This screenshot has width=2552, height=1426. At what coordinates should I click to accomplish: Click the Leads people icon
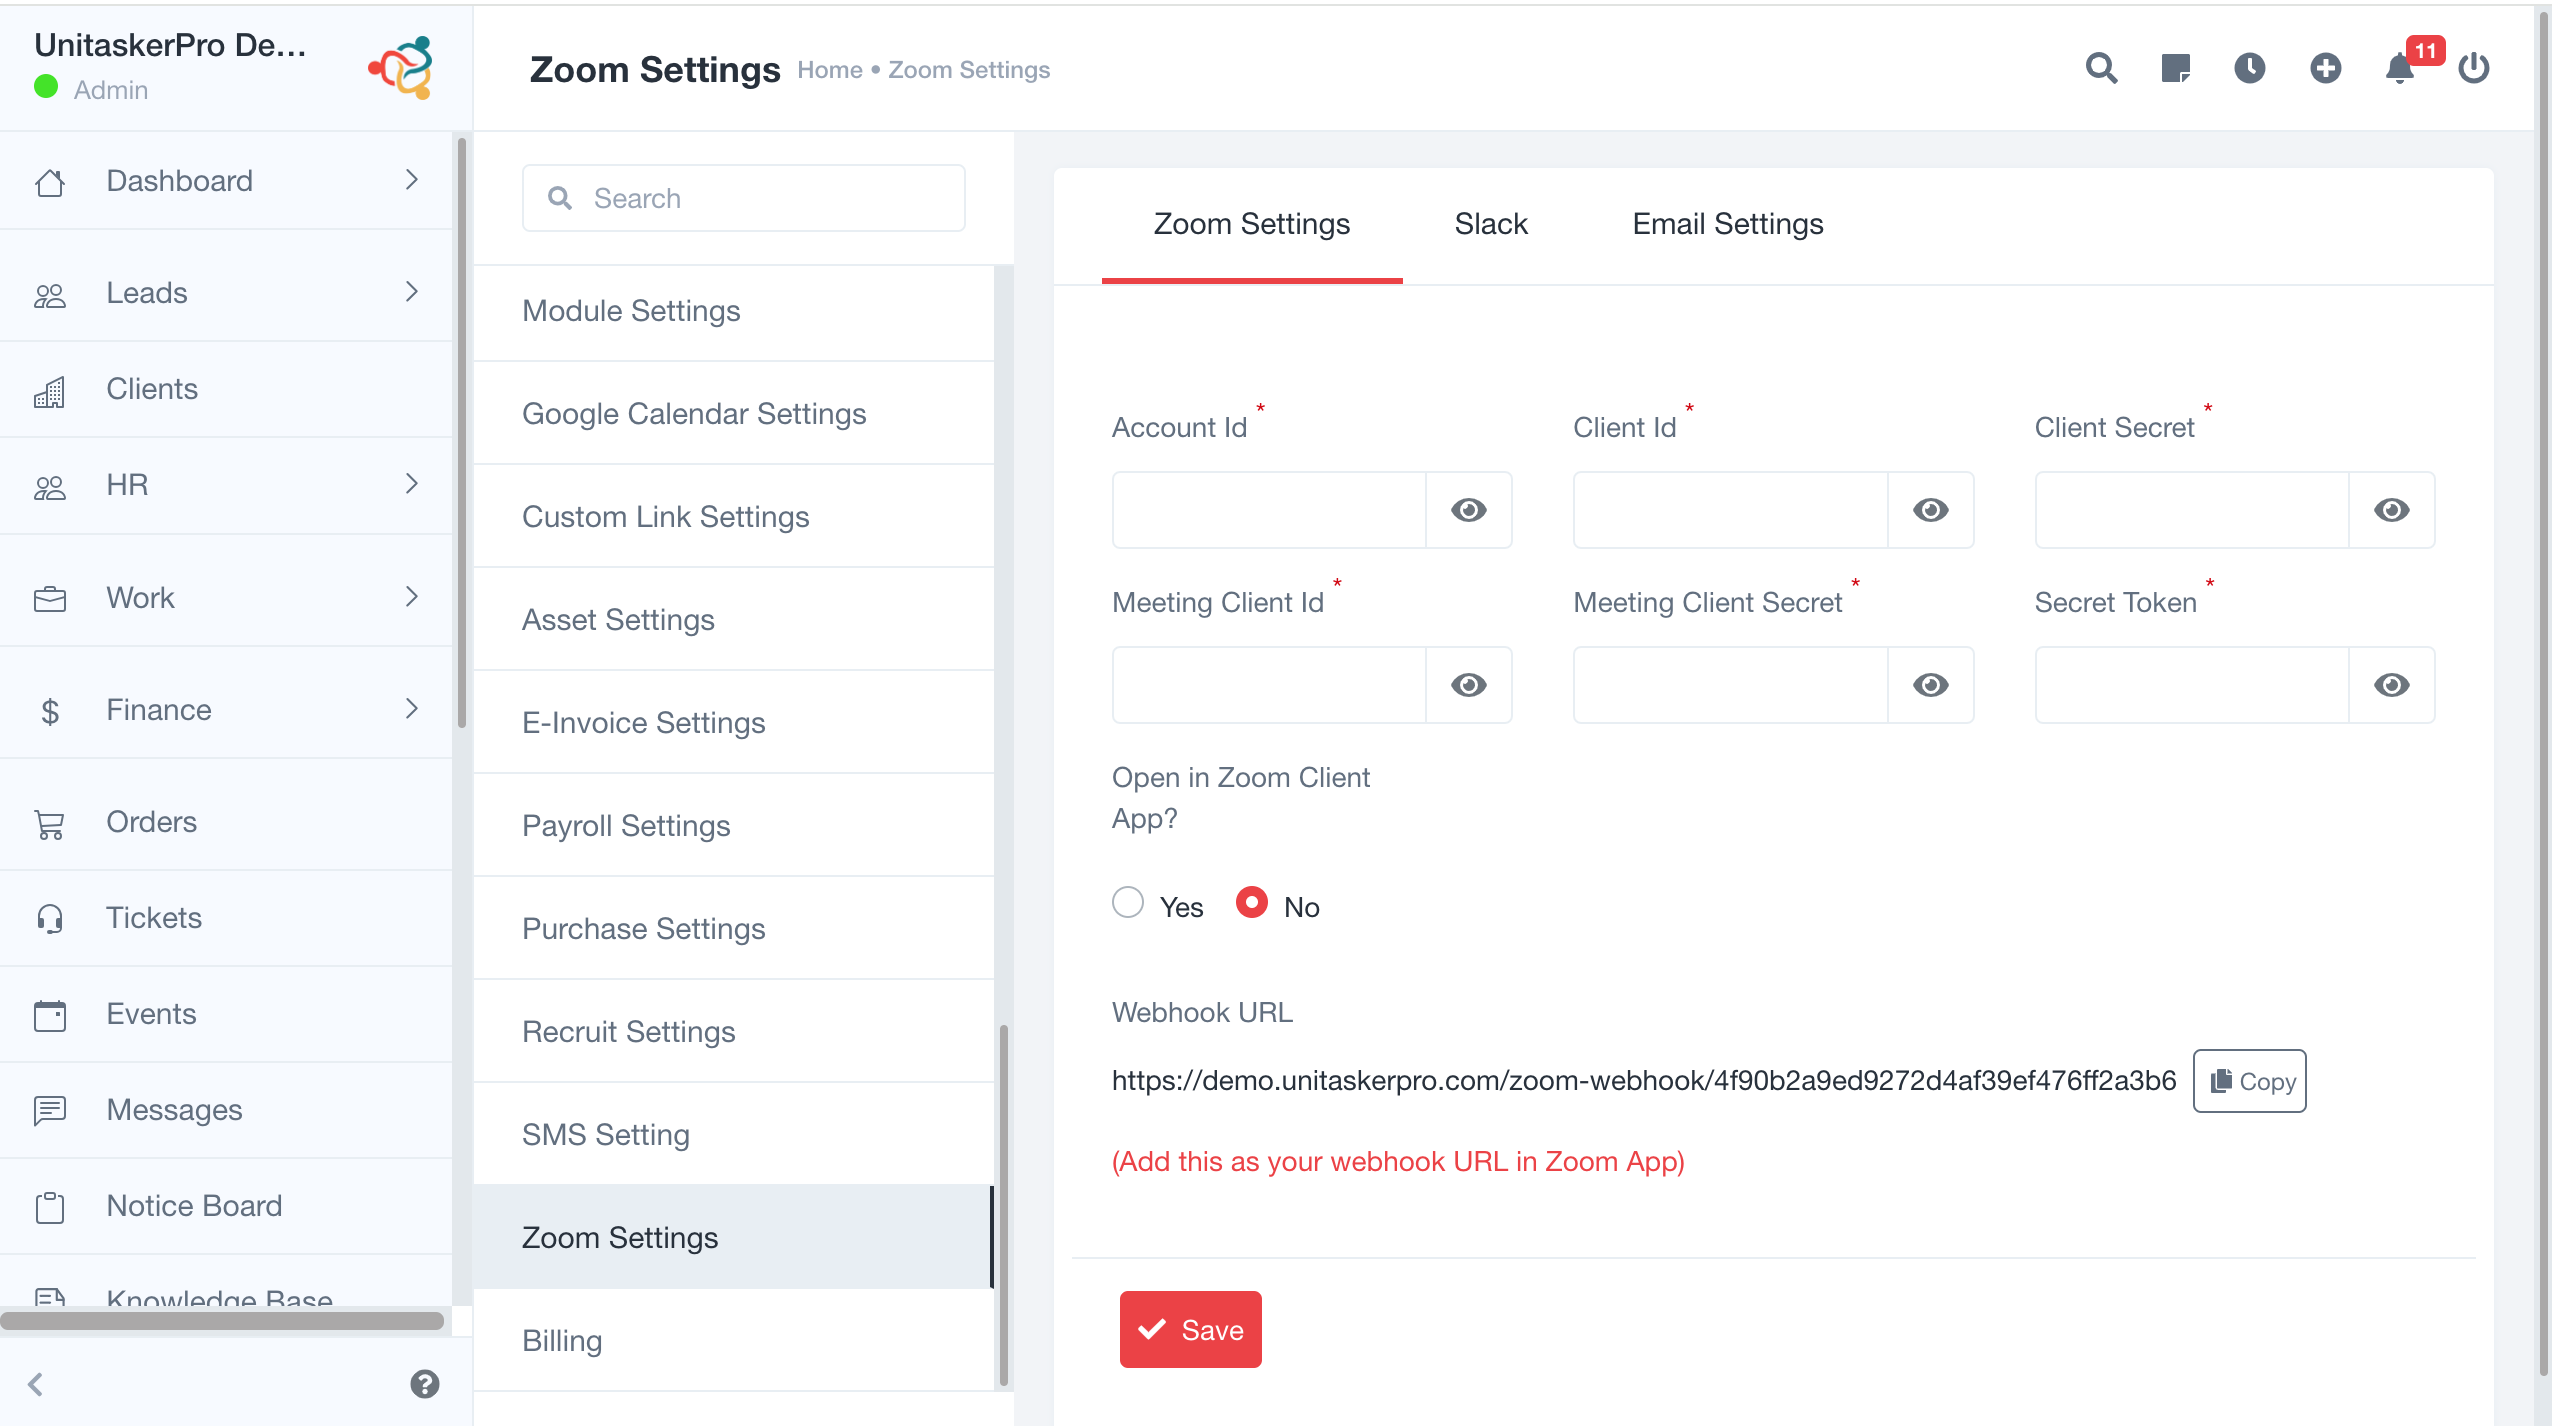(x=50, y=294)
